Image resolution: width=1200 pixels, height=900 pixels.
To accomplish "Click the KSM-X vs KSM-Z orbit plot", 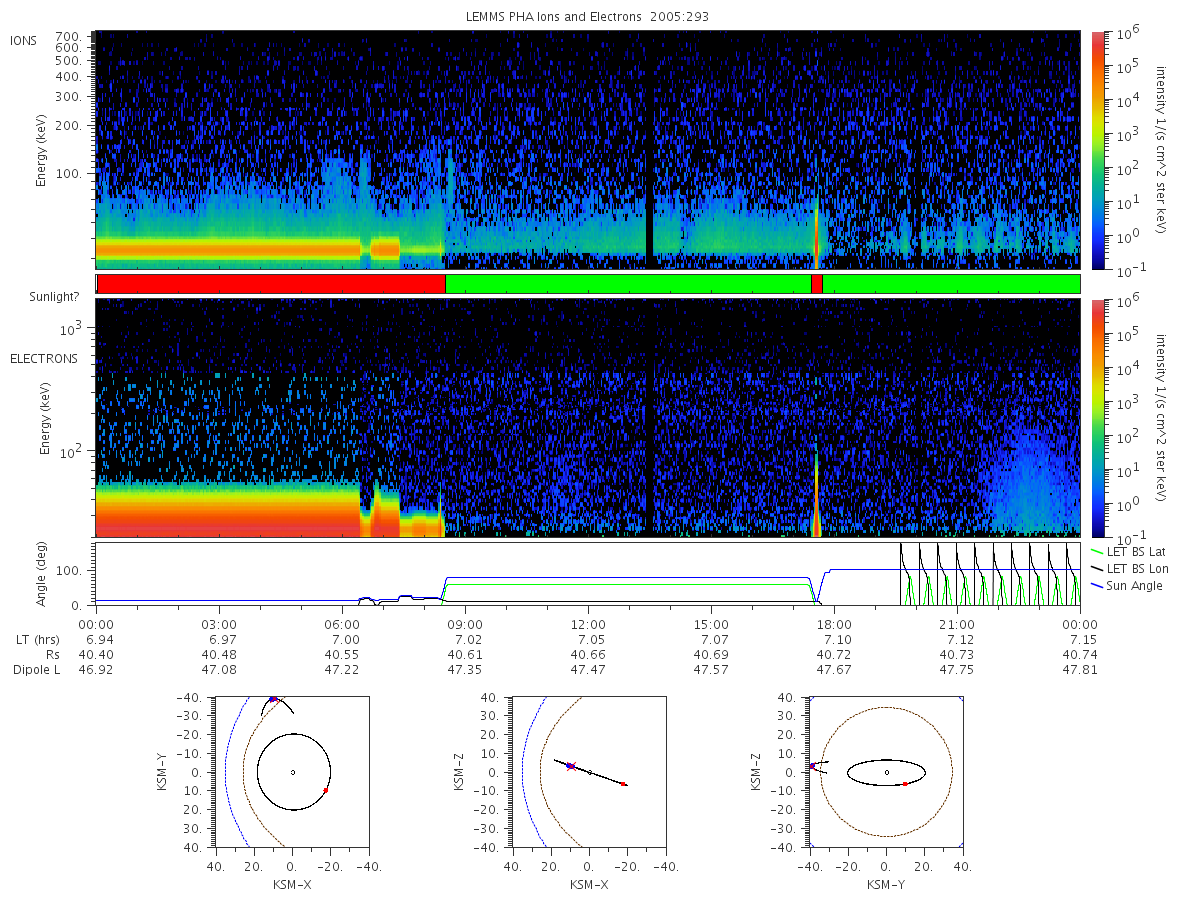I will 589,772.
